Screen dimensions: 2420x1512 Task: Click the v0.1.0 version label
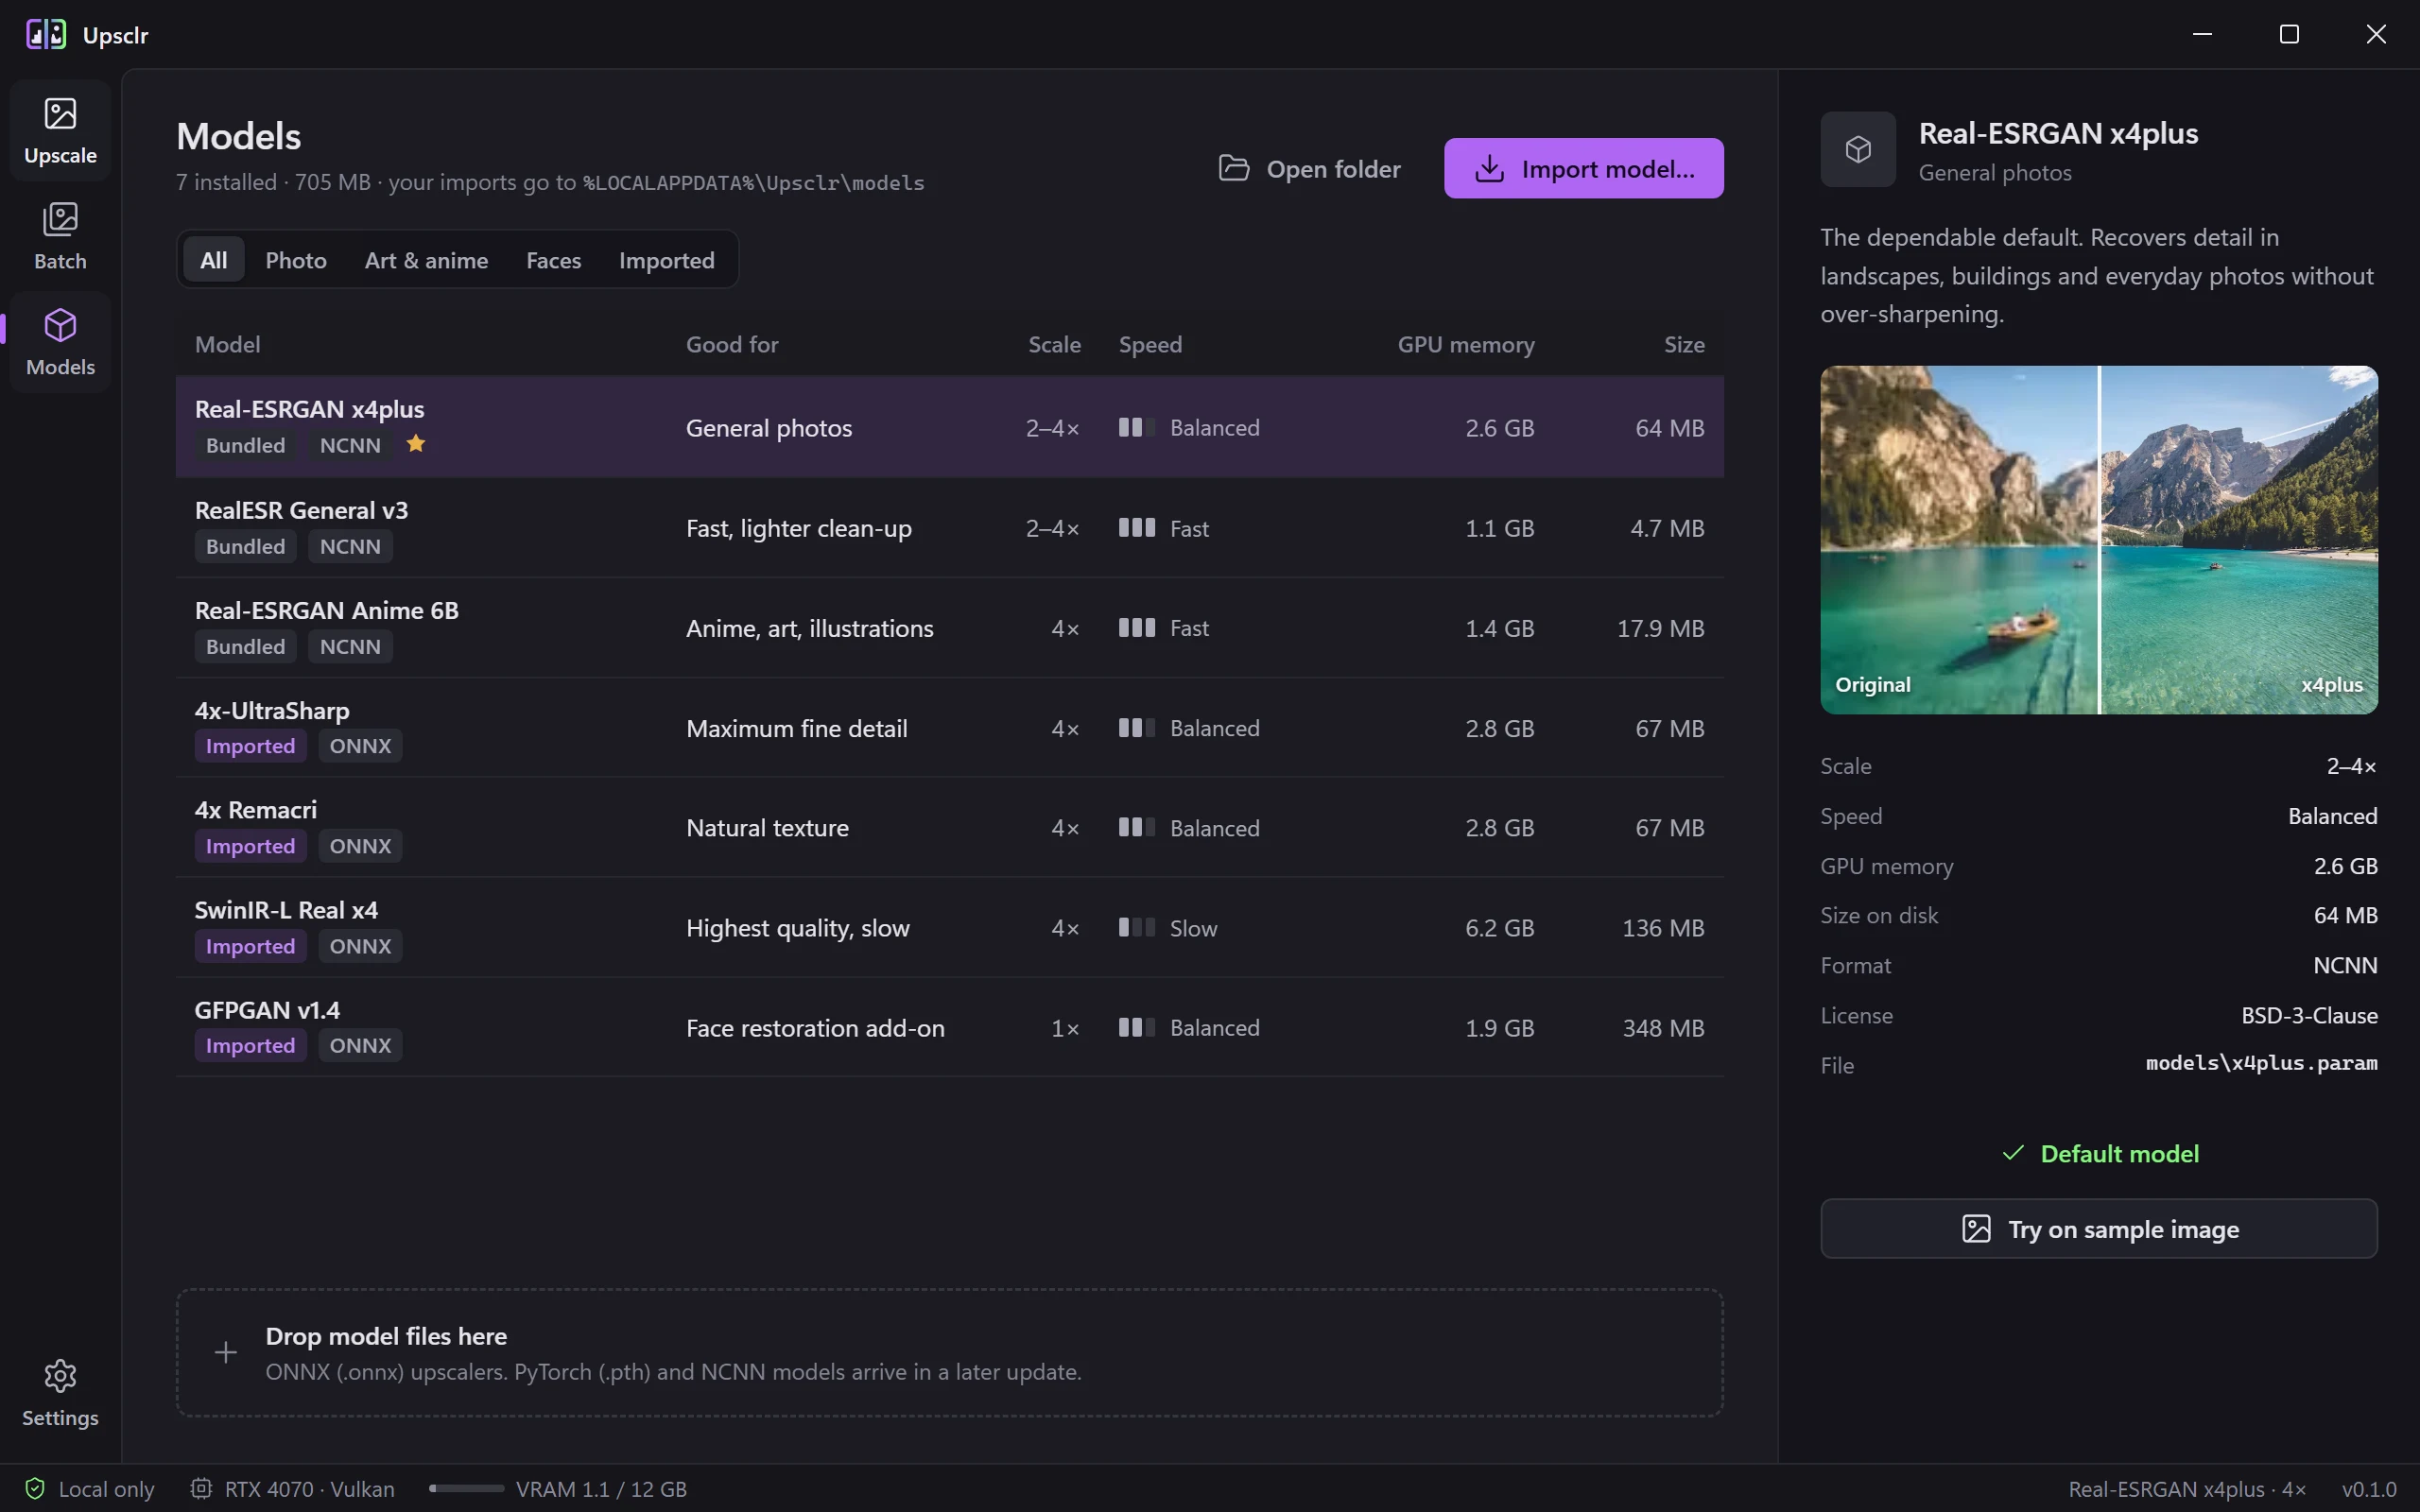pyautogui.click(x=2369, y=1488)
